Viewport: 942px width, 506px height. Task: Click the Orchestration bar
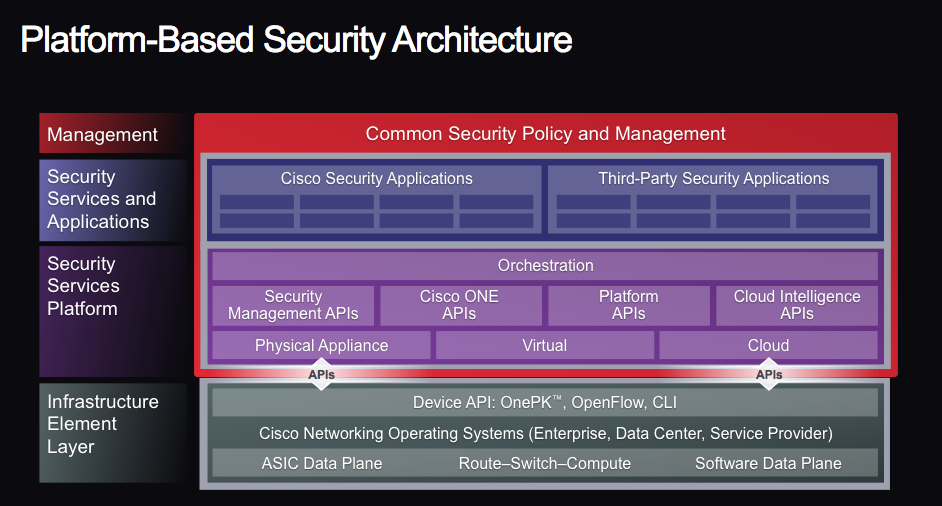(545, 265)
